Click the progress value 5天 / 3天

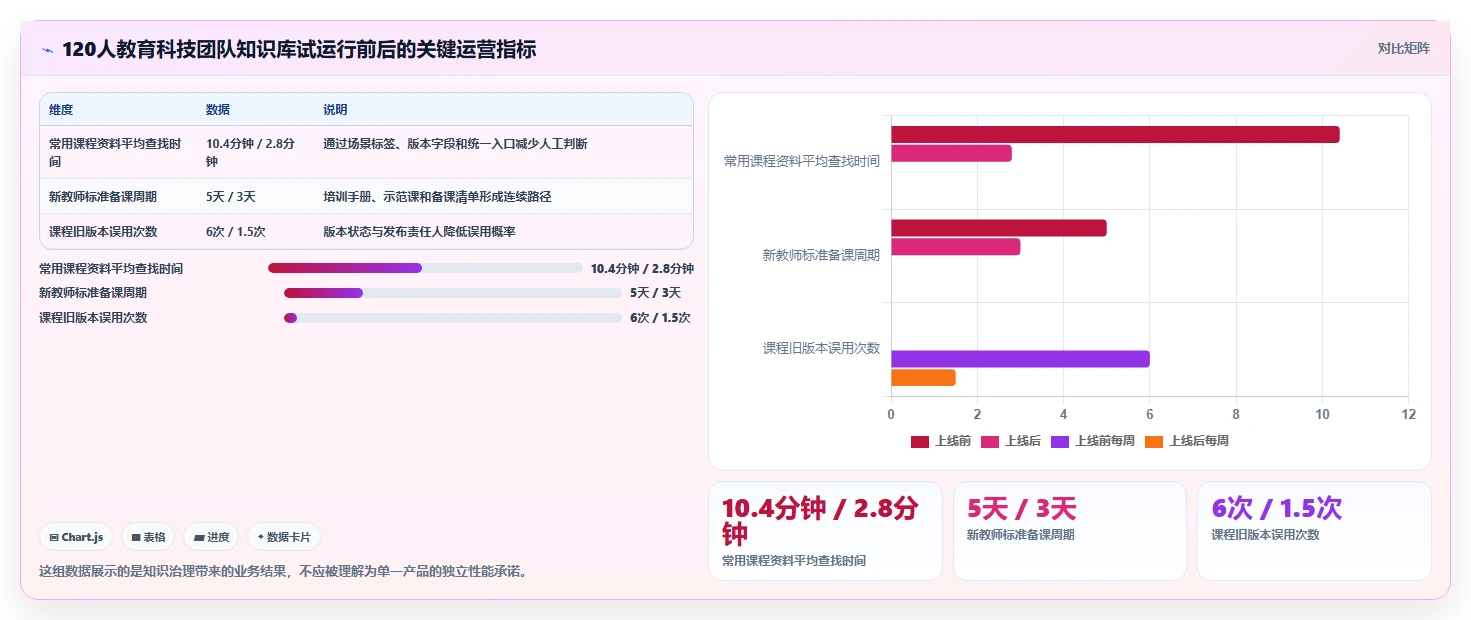tap(655, 293)
